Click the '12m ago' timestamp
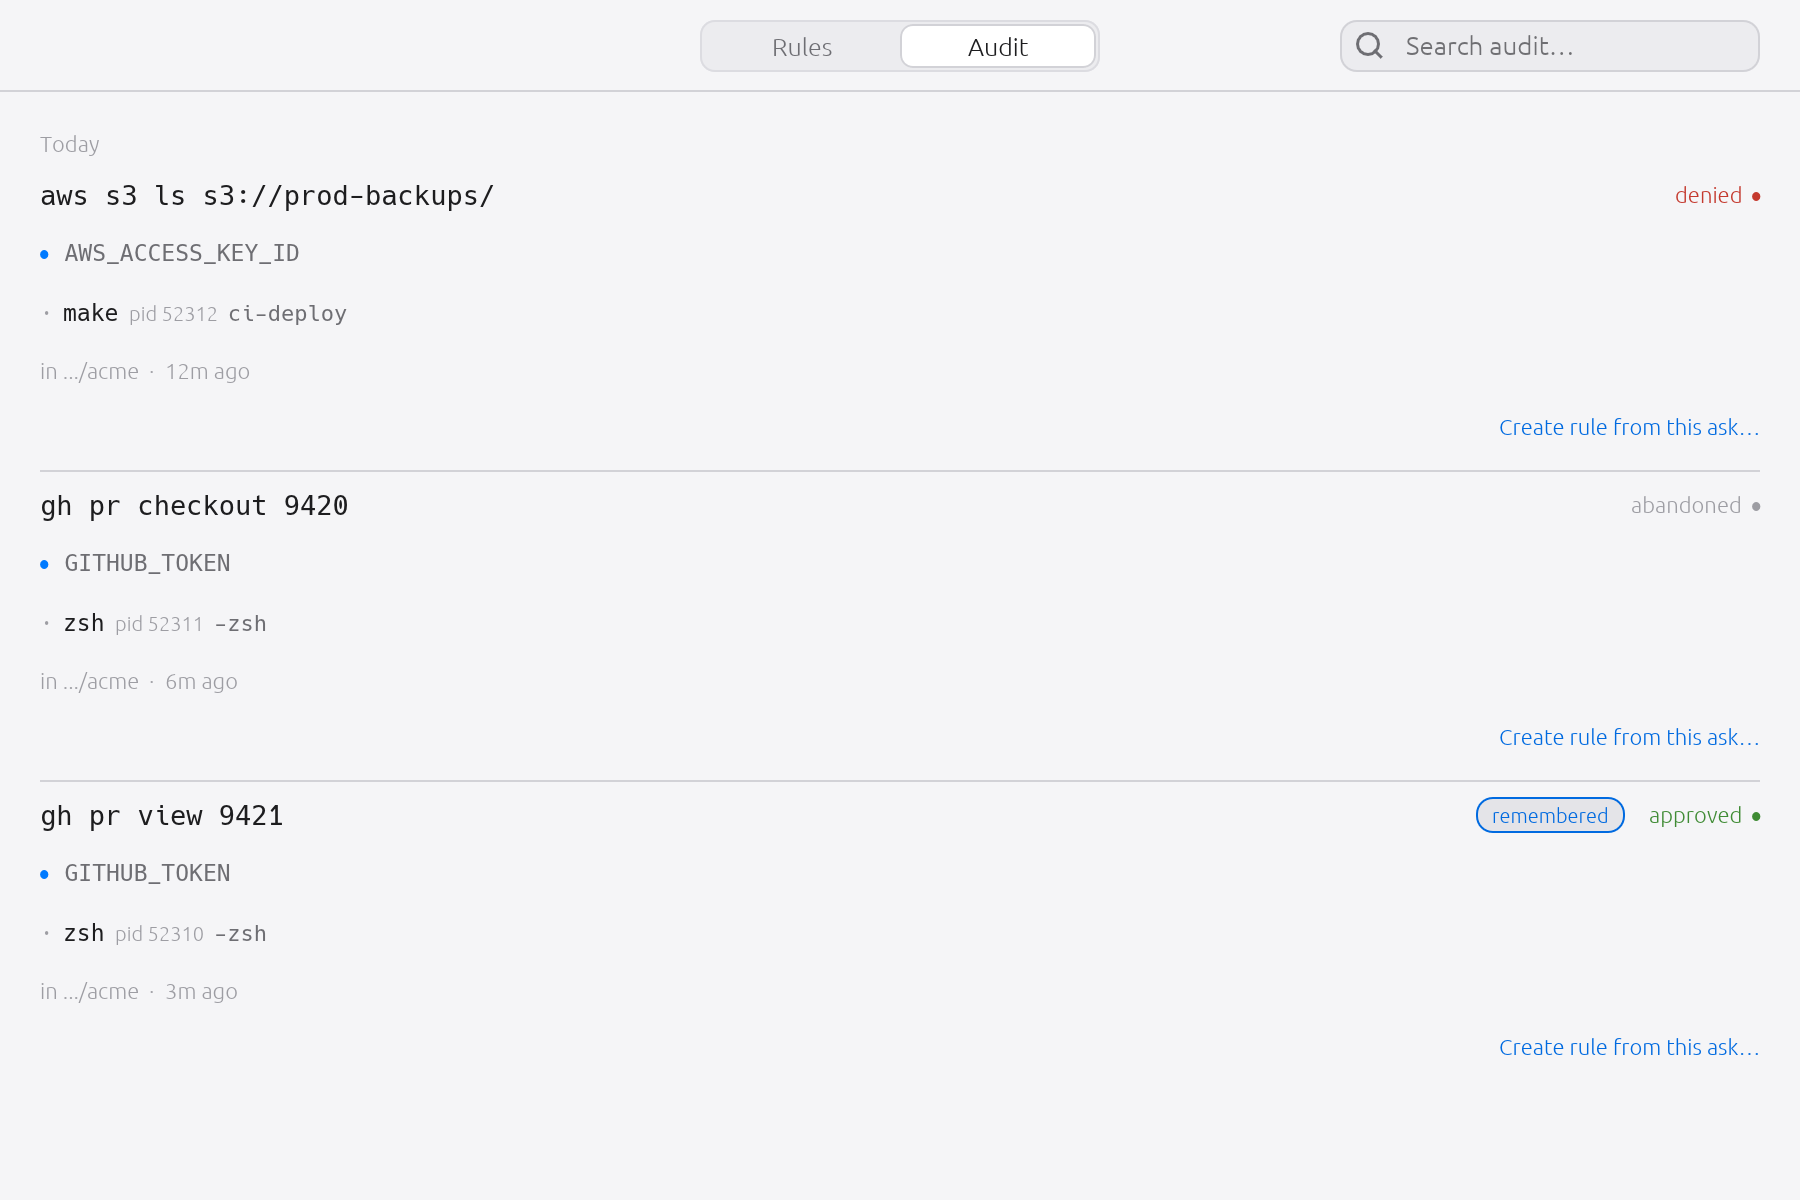 pyautogui.click(x=207, y=371)
